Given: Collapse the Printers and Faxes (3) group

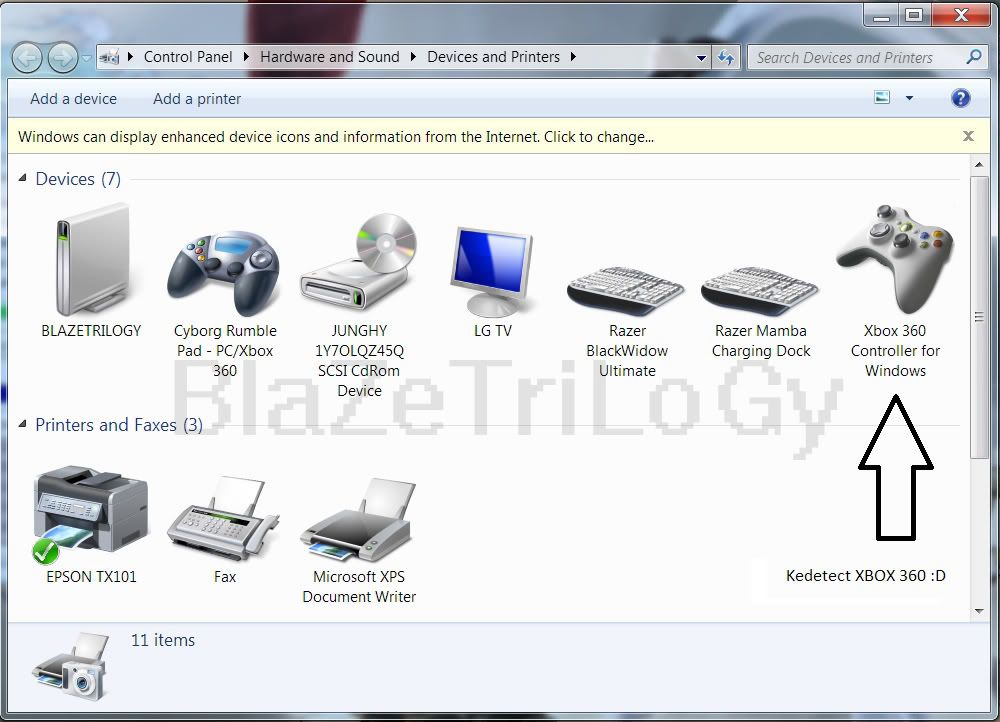Looking at the screenshot, I should pos(22,424).
